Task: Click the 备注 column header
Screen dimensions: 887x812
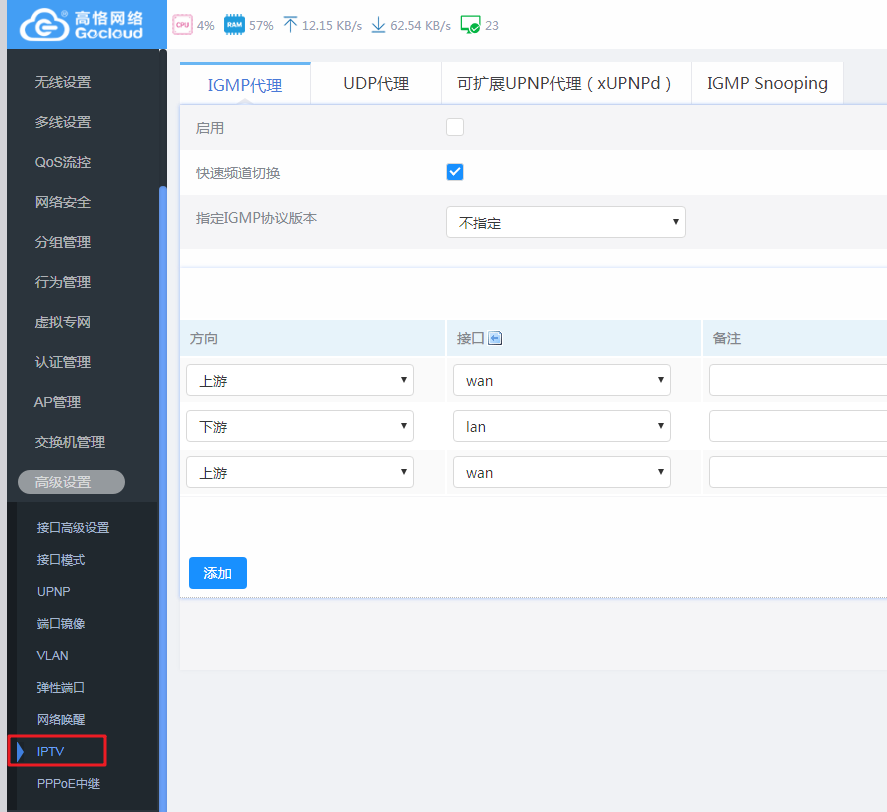Action: [x=795, y=338]
